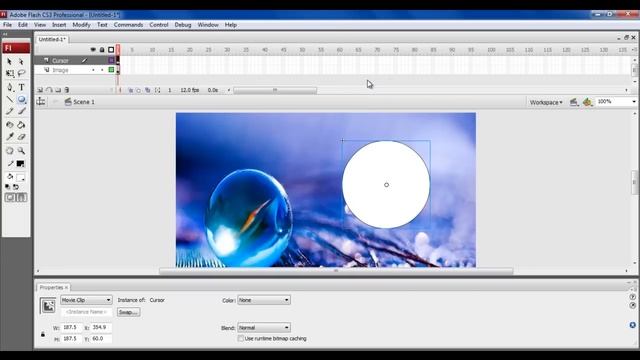640x360 pixels.
Task: Toggle Edit Multiple Frames
Action: [x=148, y=90]
